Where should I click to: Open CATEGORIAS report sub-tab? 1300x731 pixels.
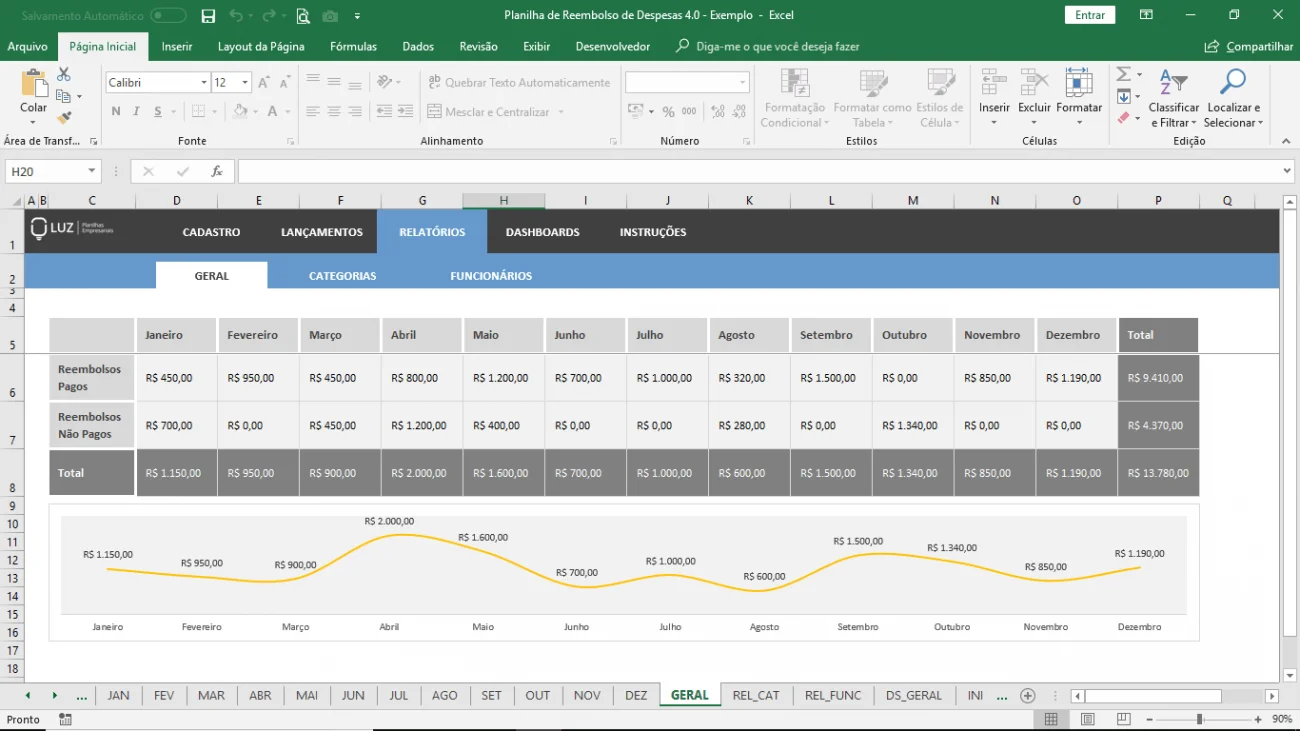tap(342, 276)
